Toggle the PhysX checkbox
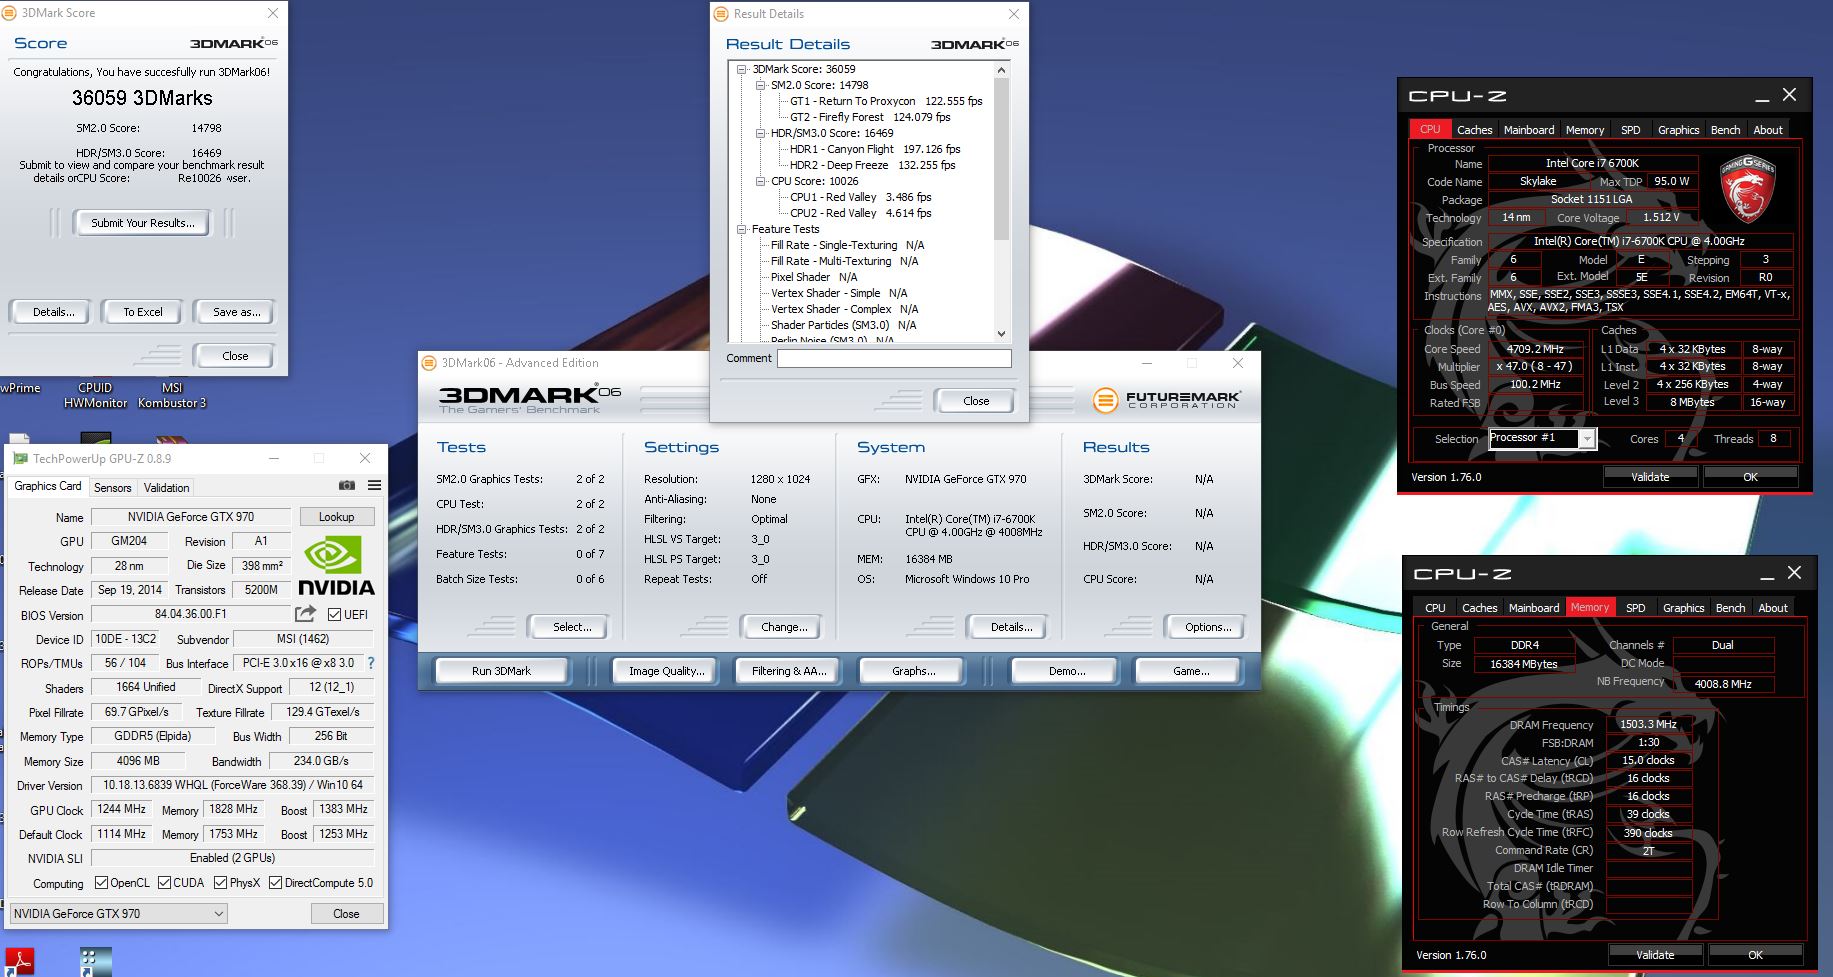Viewport: 1833px width, 977px height. coord(220,882)
